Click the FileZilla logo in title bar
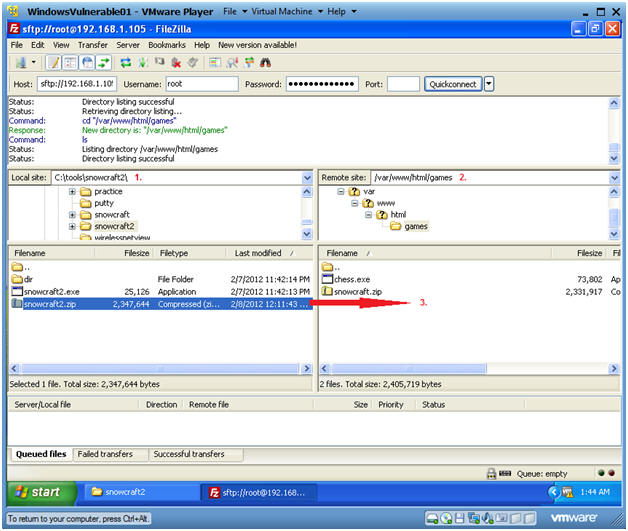 (x=14, y=29)
